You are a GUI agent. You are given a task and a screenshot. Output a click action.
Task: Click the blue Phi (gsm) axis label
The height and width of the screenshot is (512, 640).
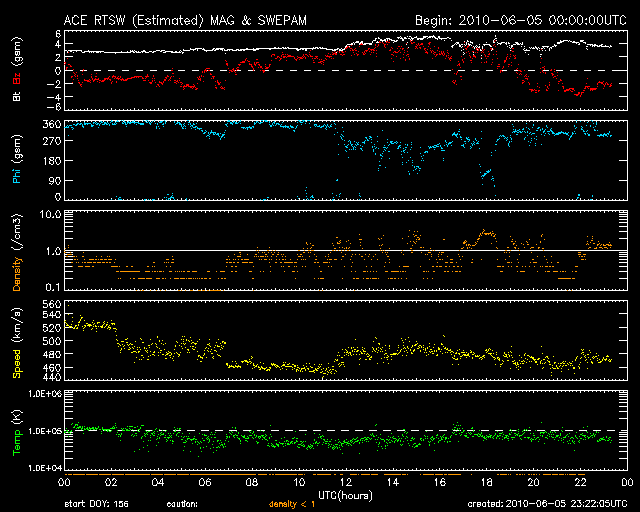16,159
